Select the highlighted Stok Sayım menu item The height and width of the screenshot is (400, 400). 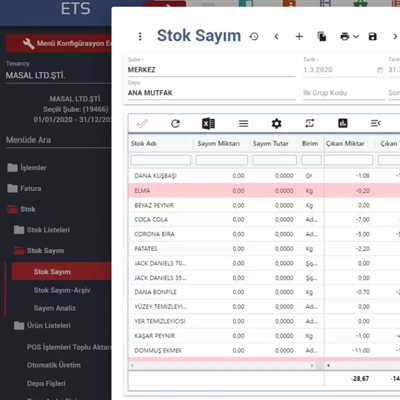(61, 271)
